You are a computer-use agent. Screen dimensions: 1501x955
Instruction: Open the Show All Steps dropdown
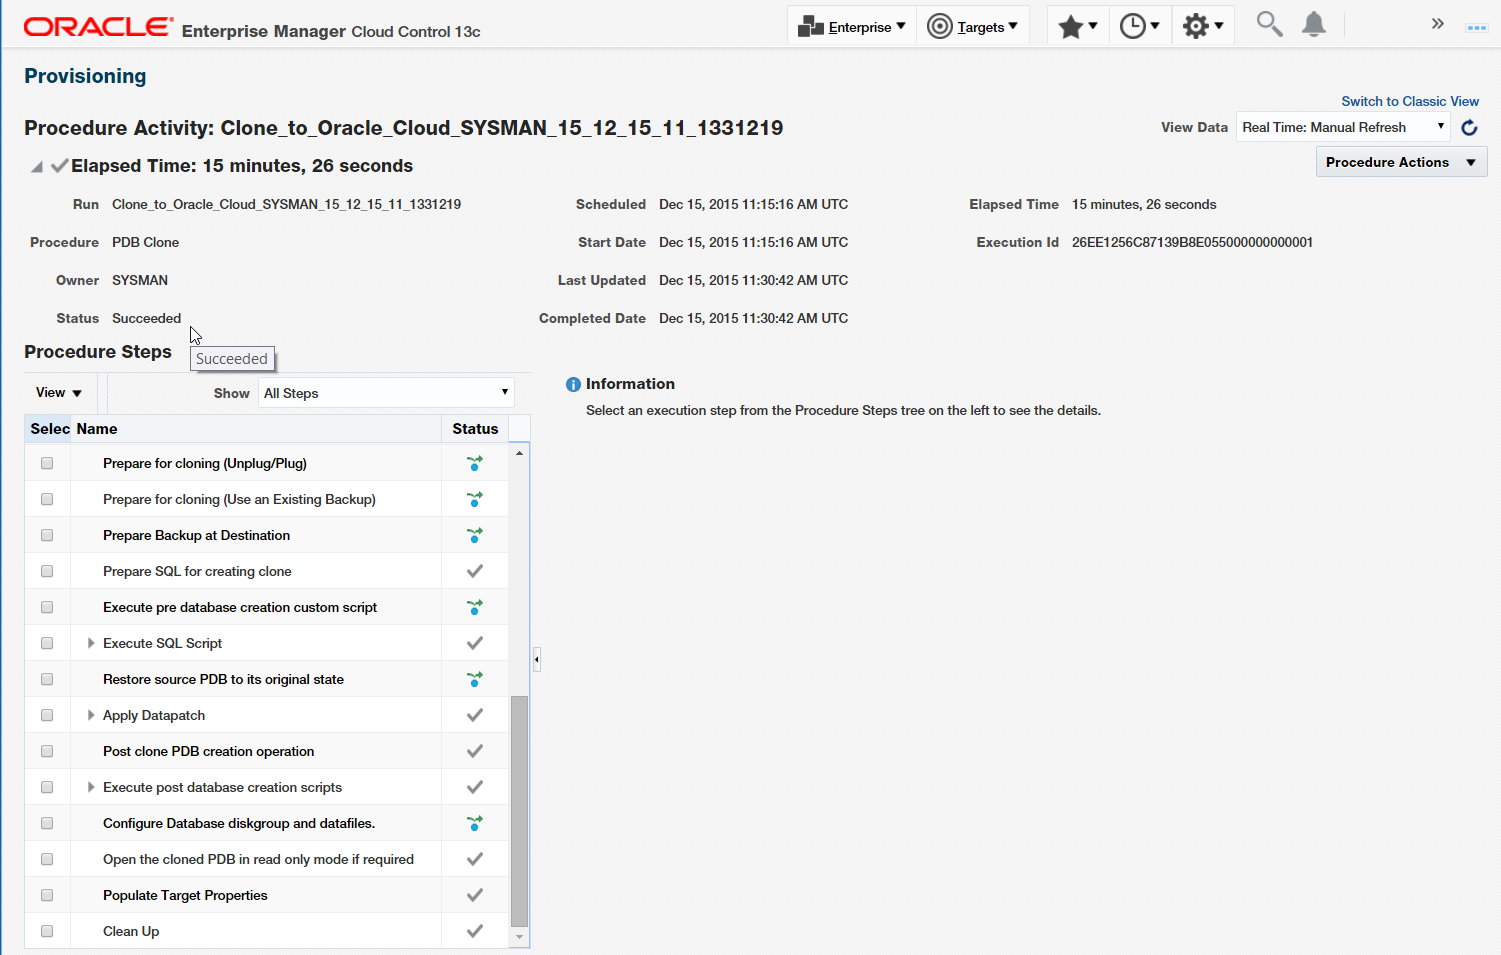[387, 393]
